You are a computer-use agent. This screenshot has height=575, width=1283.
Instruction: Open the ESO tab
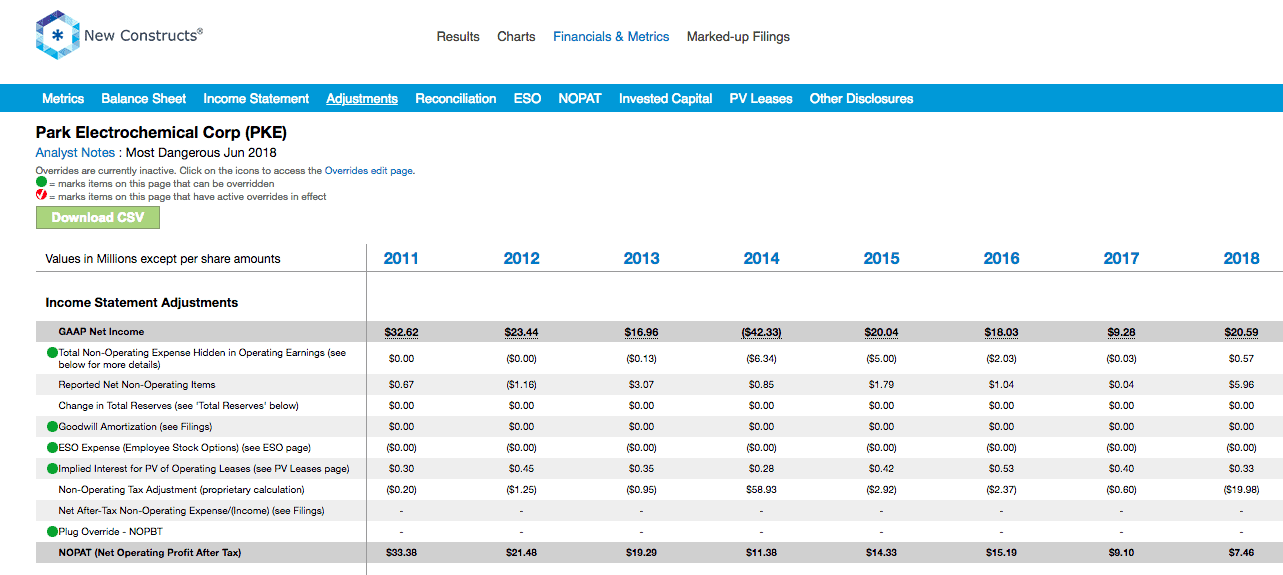527,98
